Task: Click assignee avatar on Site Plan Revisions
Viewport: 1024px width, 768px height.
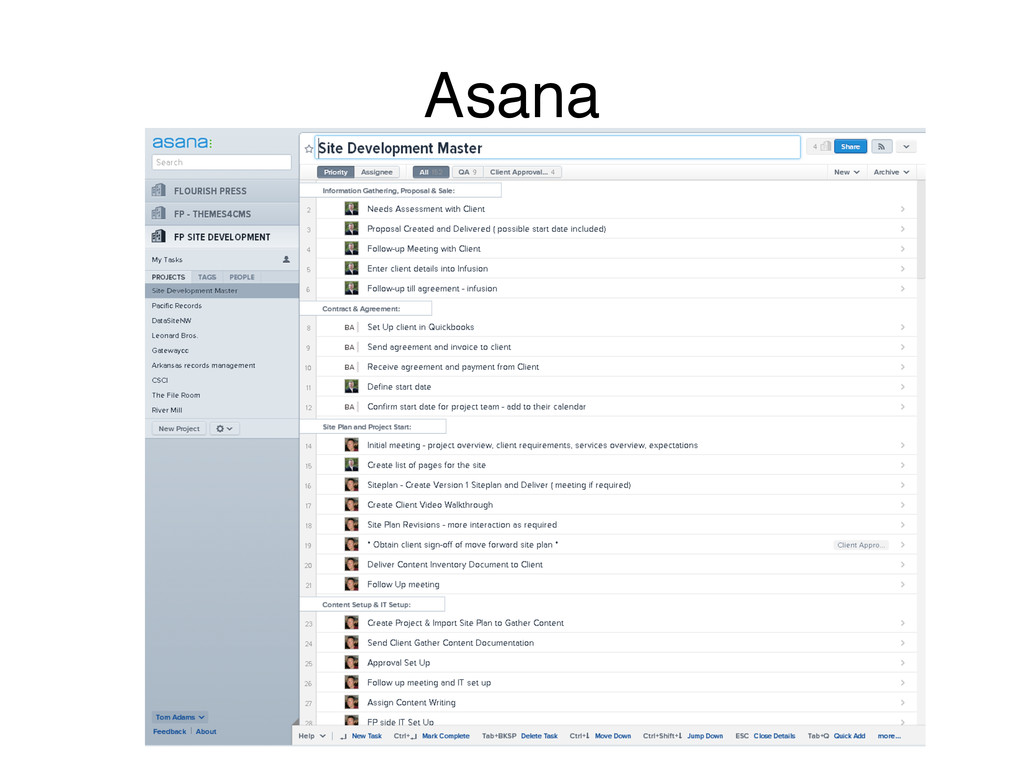Action: [351, 524]
